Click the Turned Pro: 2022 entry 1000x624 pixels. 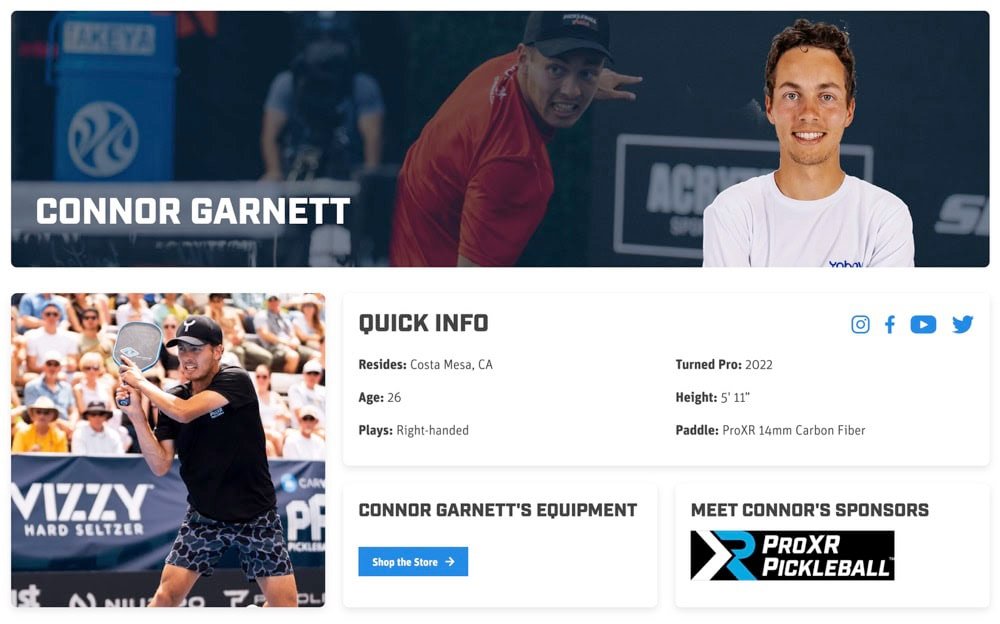coord(724,364)
